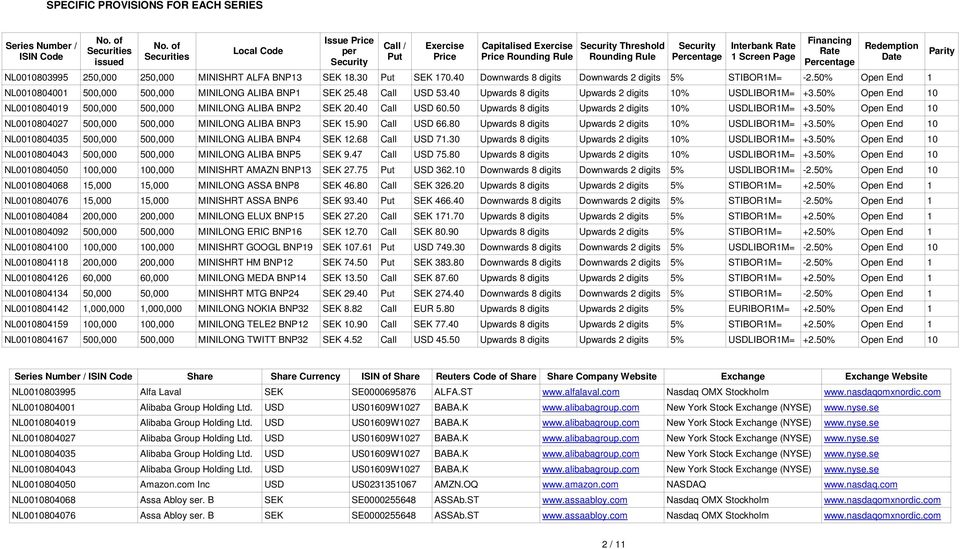This screenshot has height=549, width=960.
Task: Select exercise price 'EUR 5.80'
Action: point(434,309)
